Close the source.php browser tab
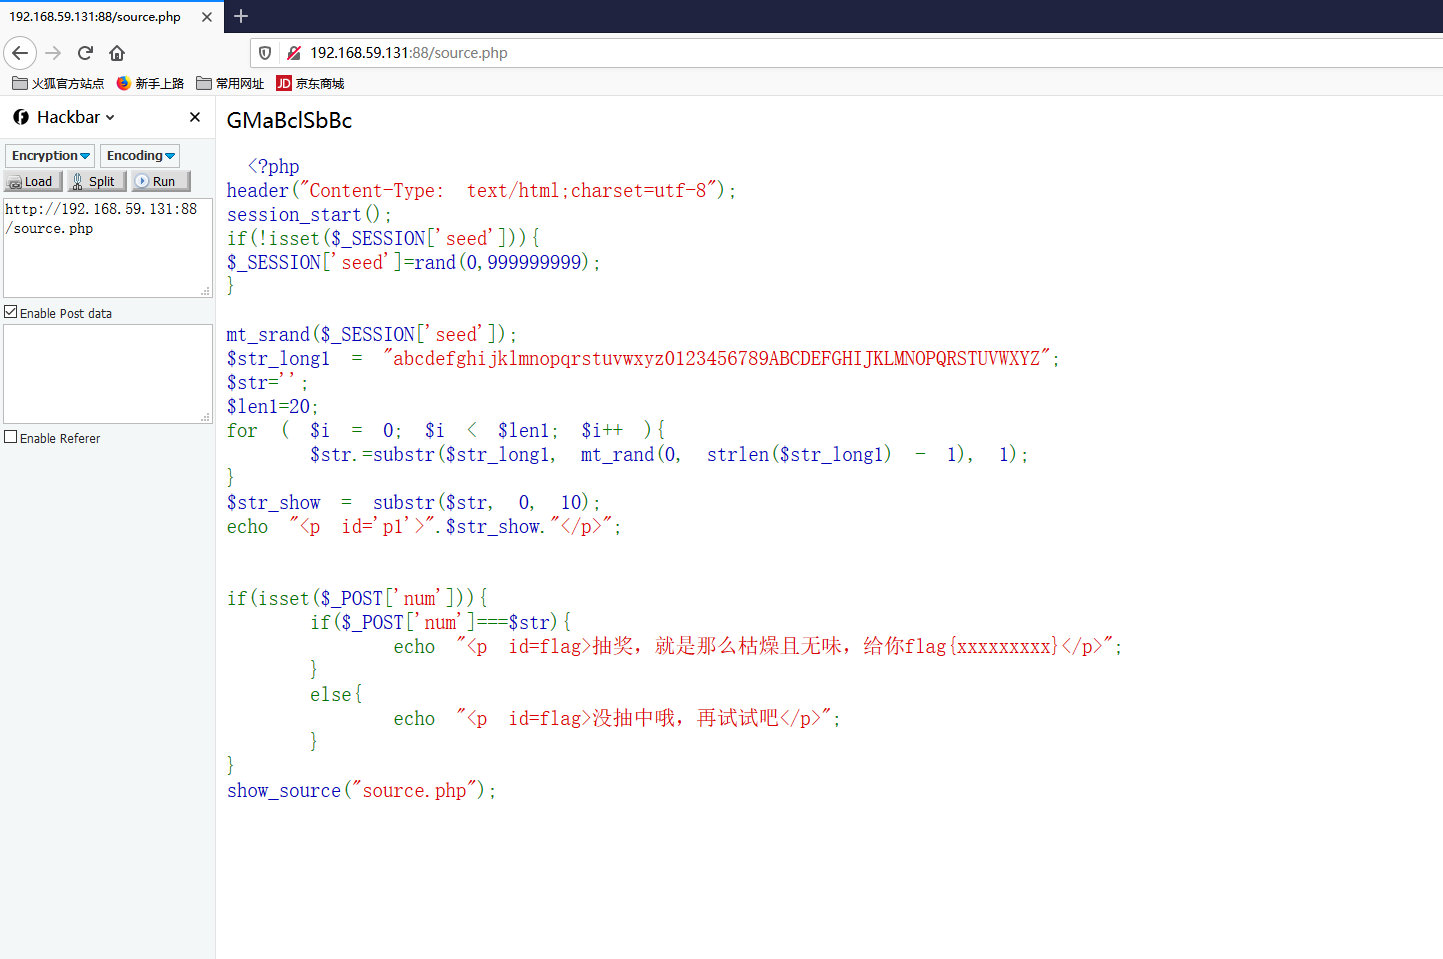The image size is (1443, 959). pyautogui.click(x=206, y=17)
